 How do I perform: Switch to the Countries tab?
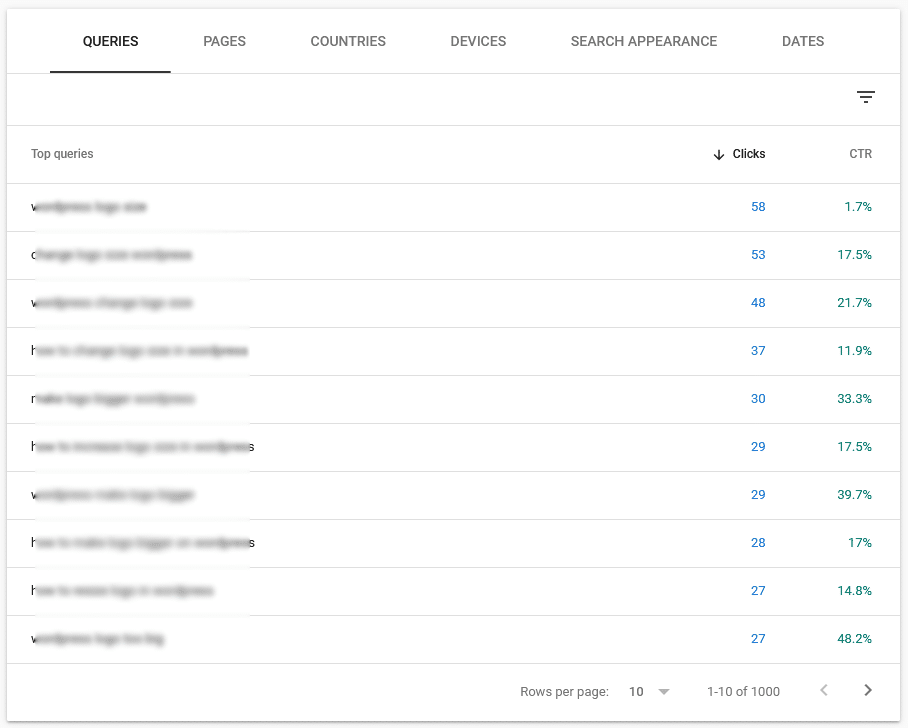348,41
